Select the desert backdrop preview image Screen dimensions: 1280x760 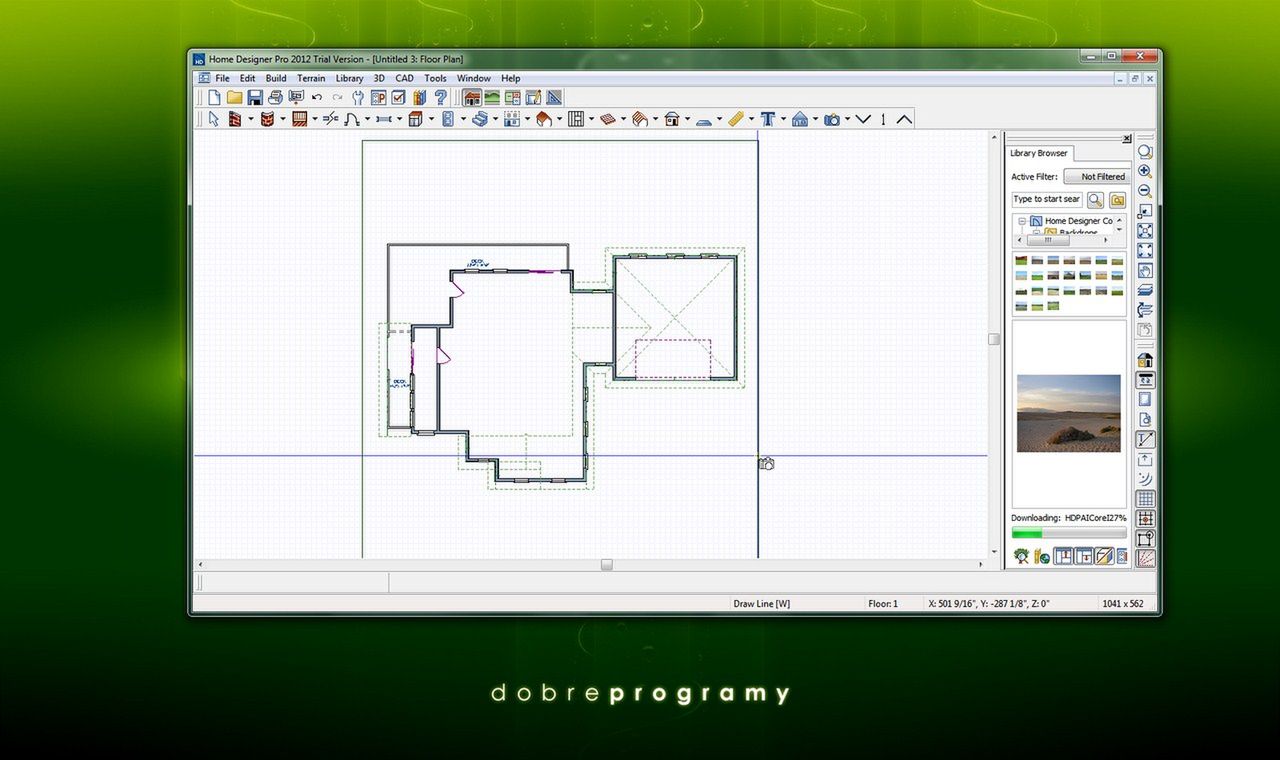[1069, 413]
